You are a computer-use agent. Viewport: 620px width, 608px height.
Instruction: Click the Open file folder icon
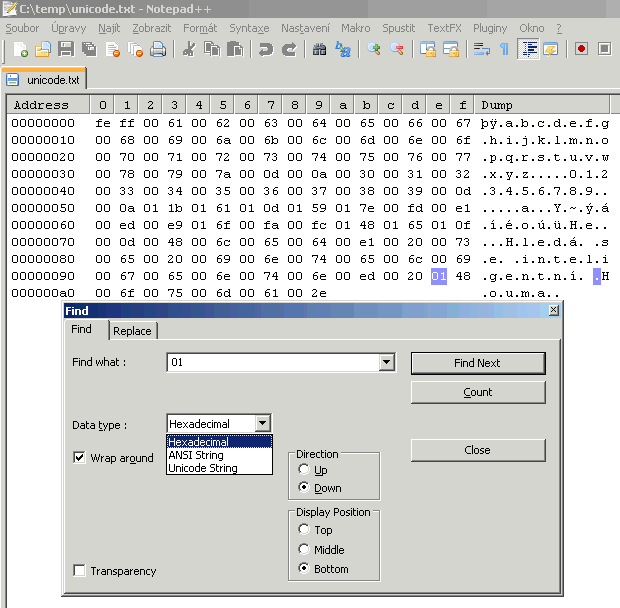[43, 49]
